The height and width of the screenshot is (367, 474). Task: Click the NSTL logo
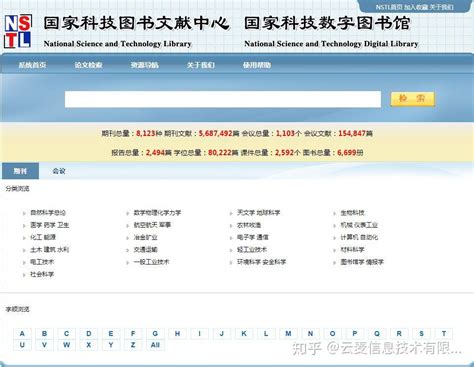[18, 31]
